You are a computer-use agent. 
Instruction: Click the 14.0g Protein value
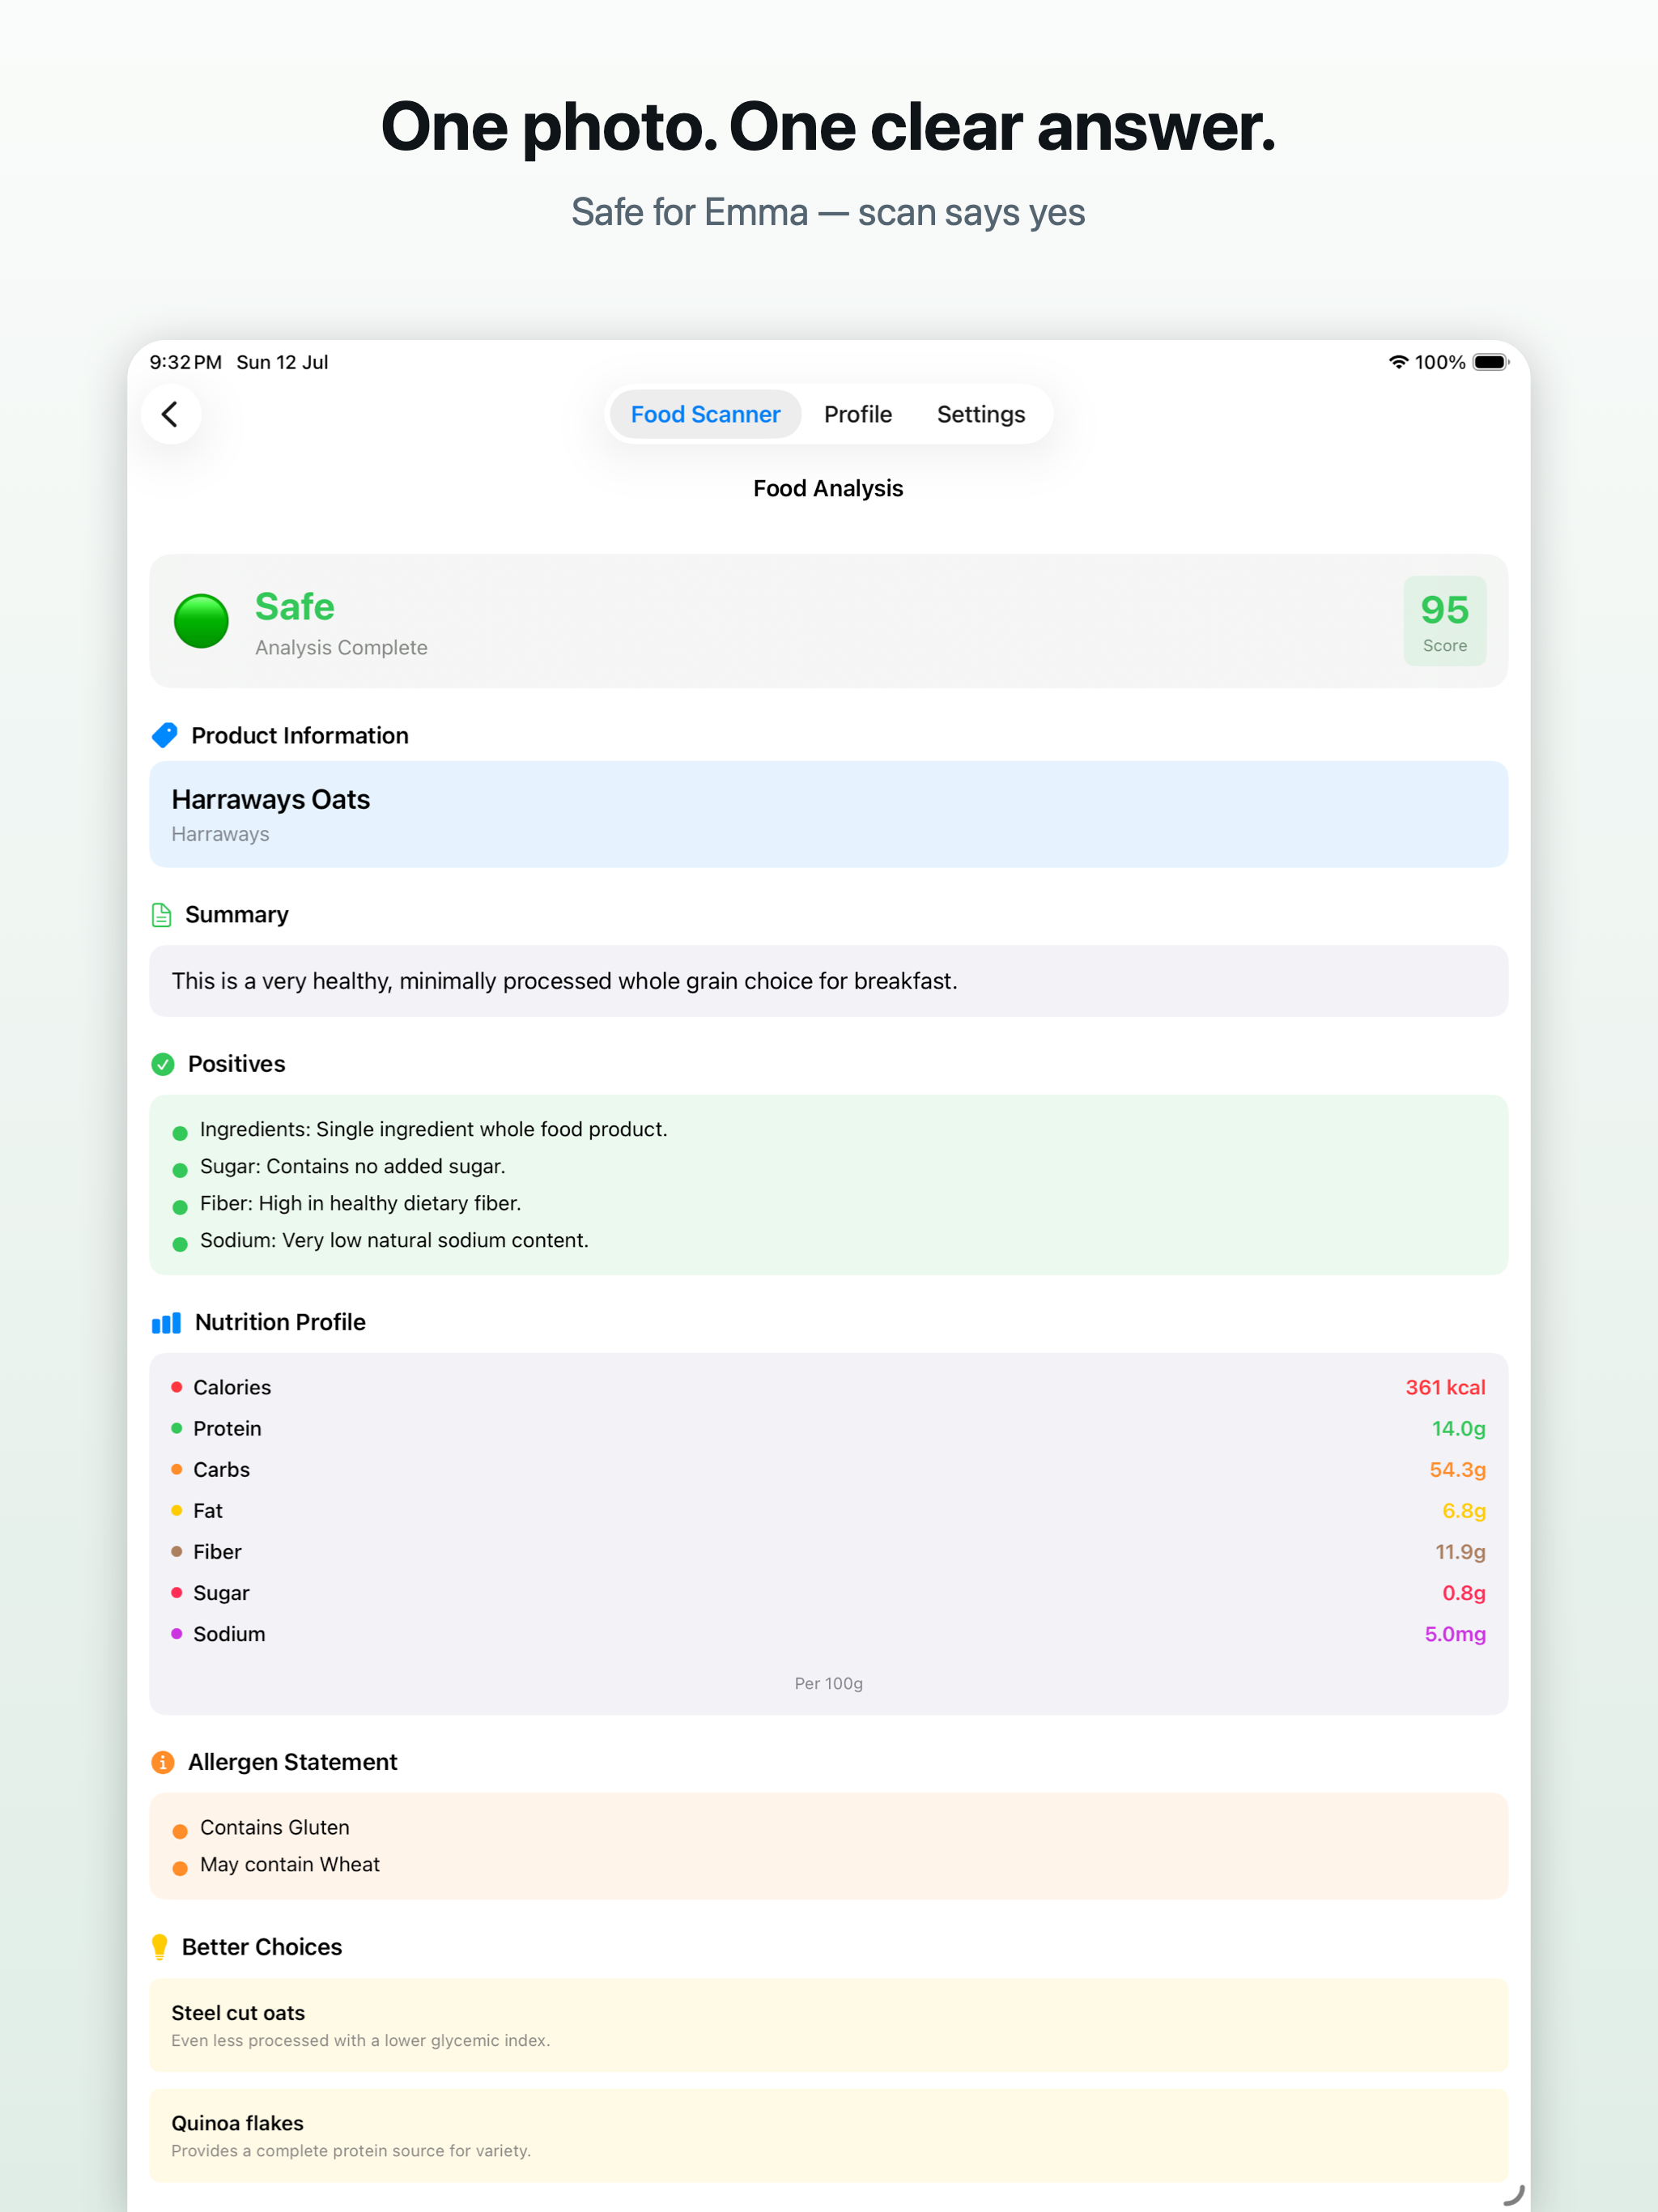pyautogui.click(x=1458, y=1428)
